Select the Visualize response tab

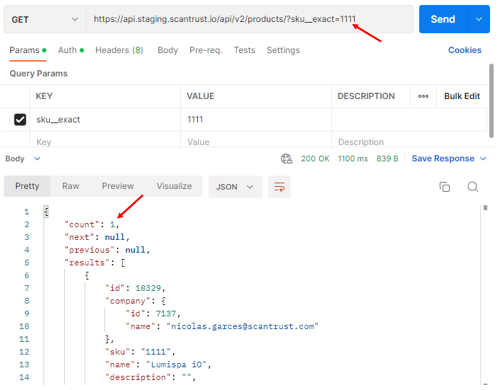pyautogui.click(x=174, y=186)
